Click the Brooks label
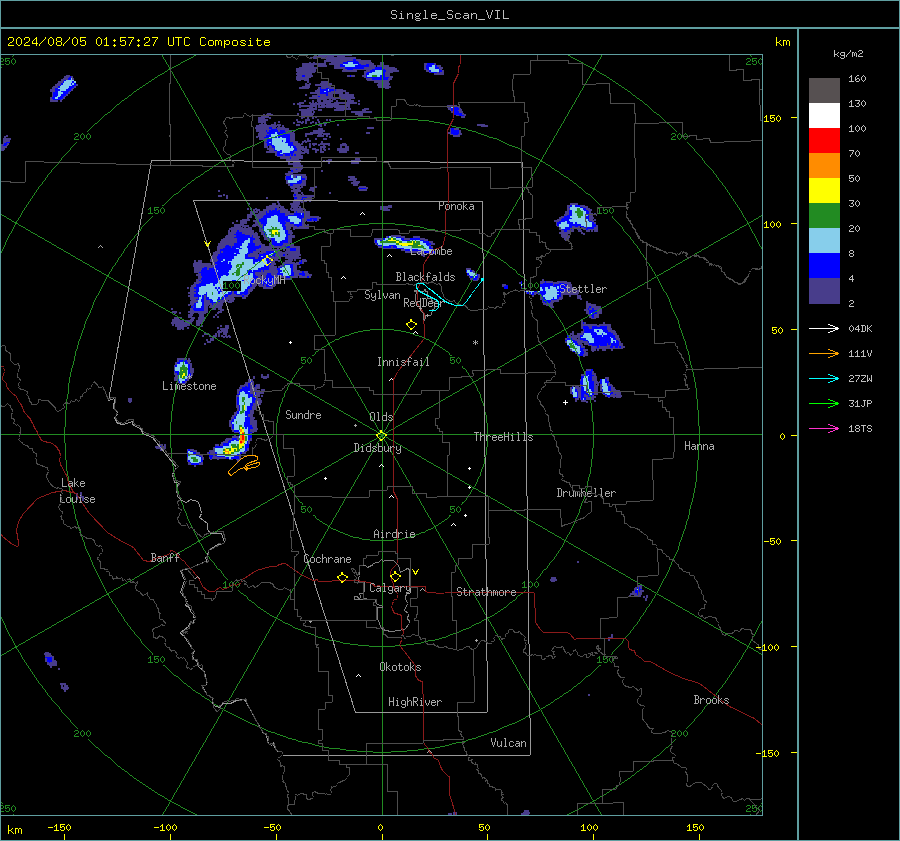900x841 pixels. click(x=711, y=700)
